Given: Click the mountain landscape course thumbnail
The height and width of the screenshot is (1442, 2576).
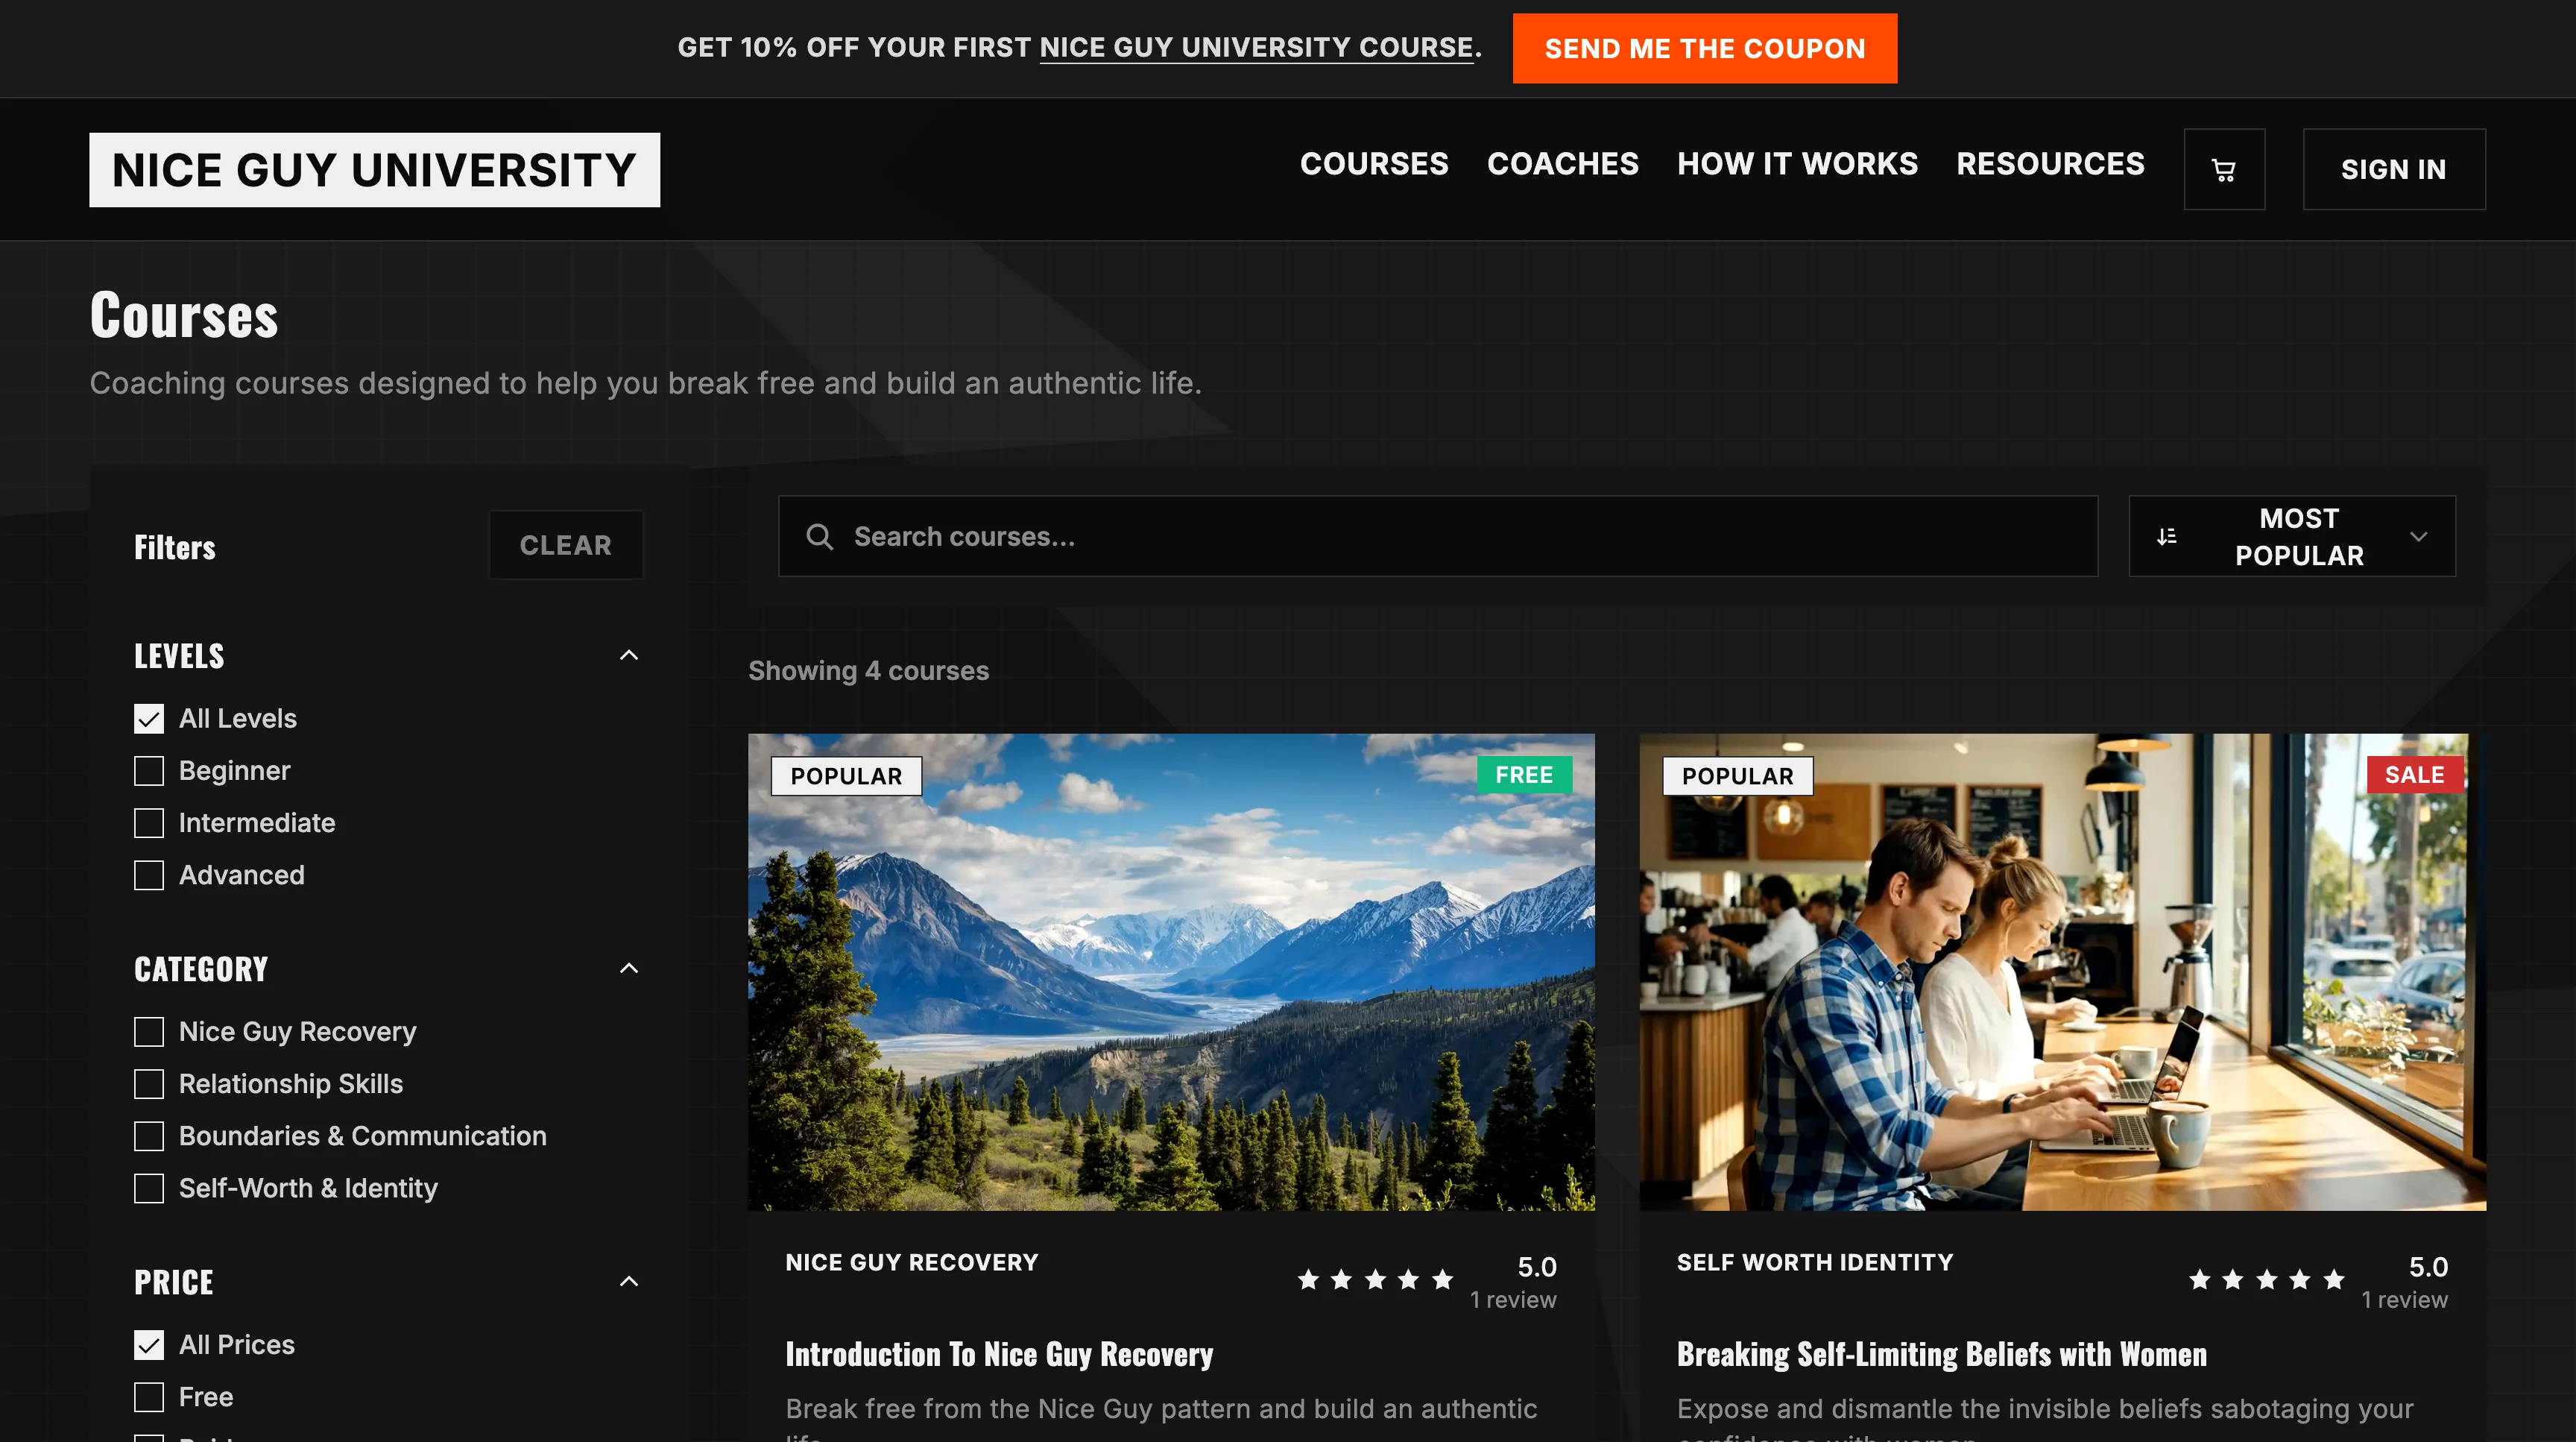Looking at the screenshot, I should (x=1172, y=972).
